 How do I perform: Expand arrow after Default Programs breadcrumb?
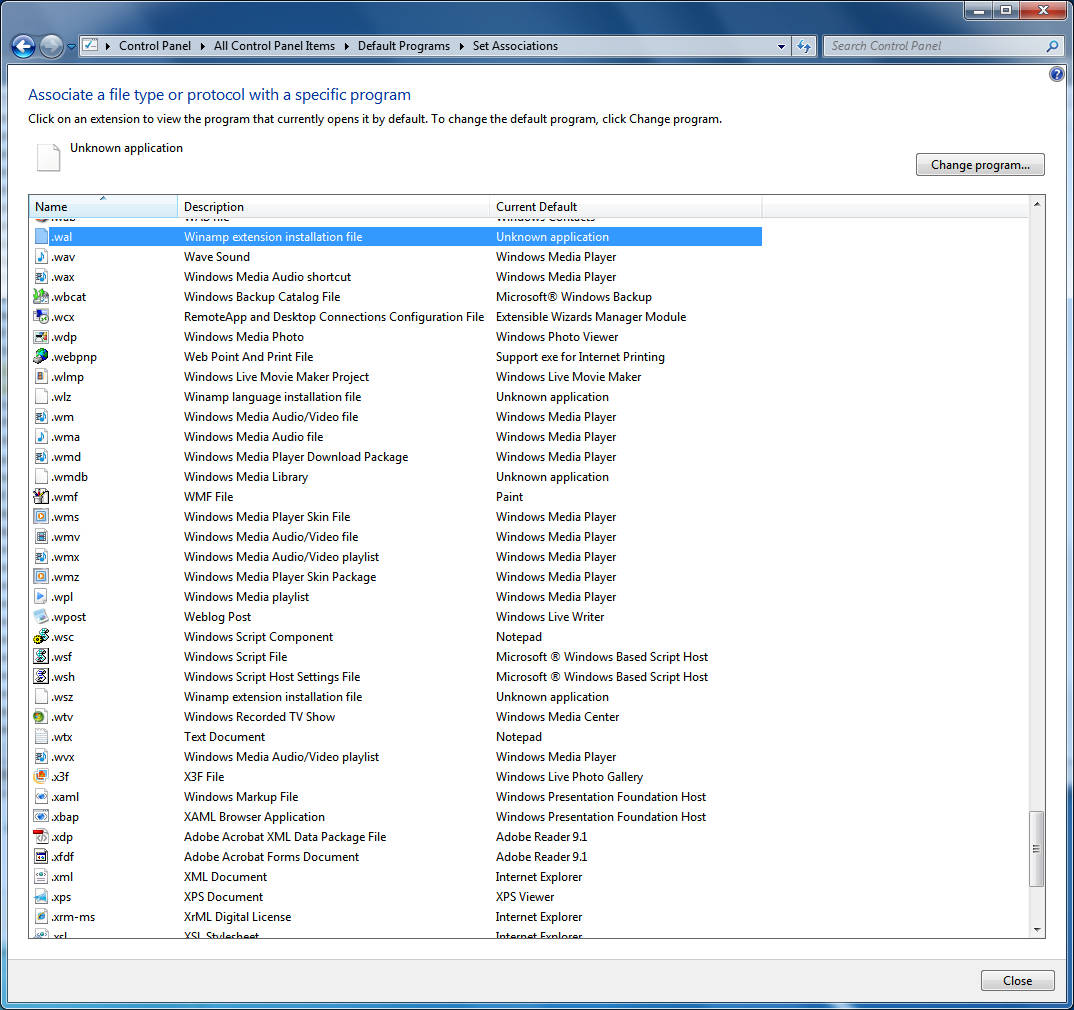pyautogui.click(x=462, y=47)
